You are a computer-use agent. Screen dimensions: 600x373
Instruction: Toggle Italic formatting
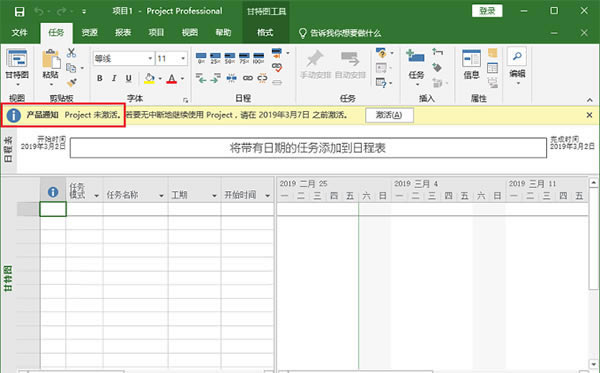point(114,78)
